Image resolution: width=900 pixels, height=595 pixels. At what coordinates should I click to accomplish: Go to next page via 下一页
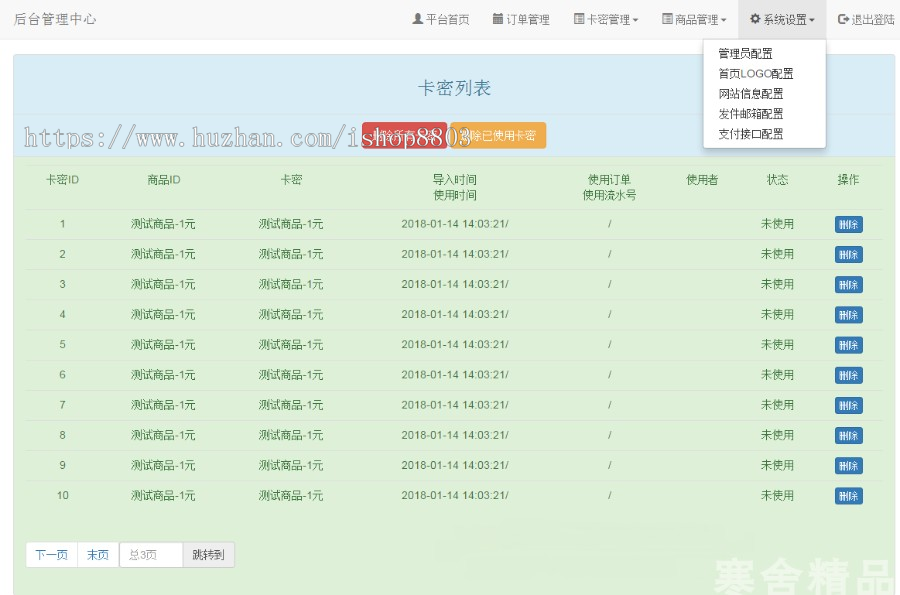click(x=52, y=555)
